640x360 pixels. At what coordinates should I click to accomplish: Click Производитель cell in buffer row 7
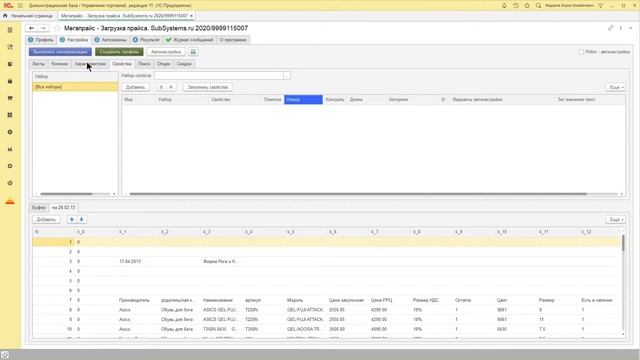click(x=134, y=300)
